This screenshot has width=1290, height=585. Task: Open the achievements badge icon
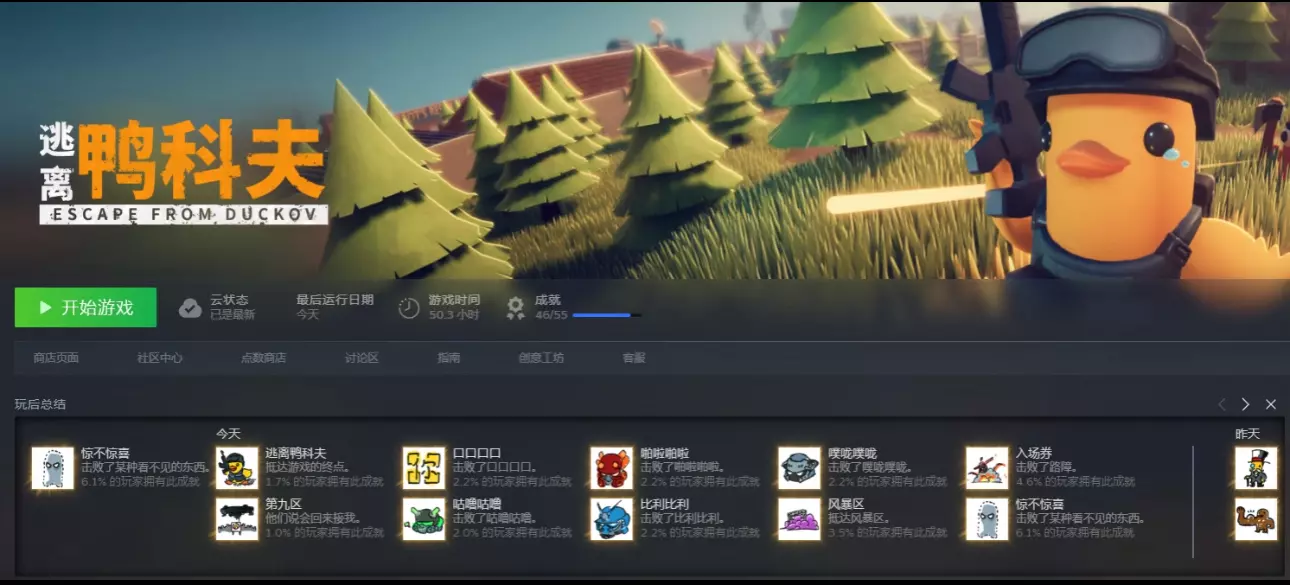tap(516, 308)
